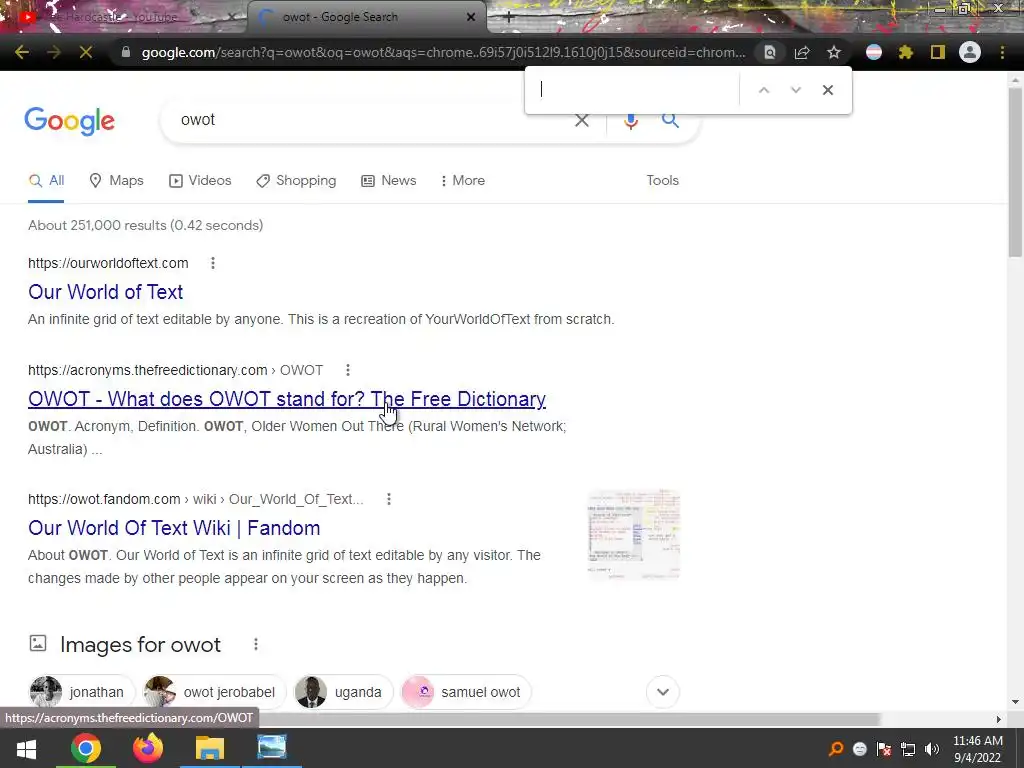Image resolution: width=1024 pixels, height=768 pixels.
Task: Toggle the Chrome side panel icon
Action: (938, 52)
